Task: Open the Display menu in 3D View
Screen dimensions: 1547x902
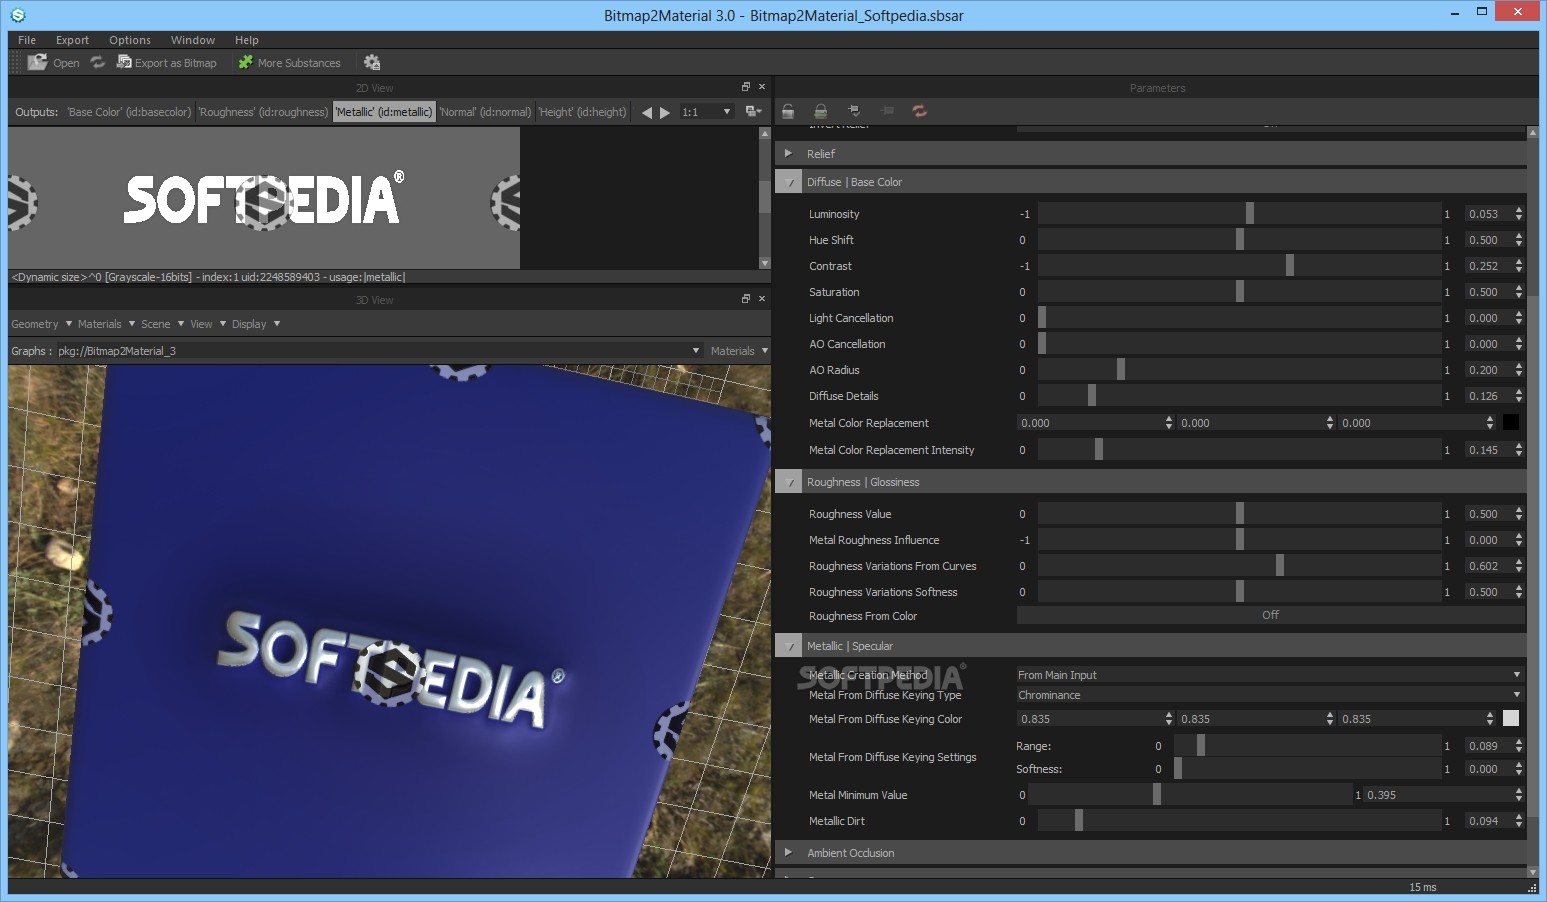Action: click(256, 324)
